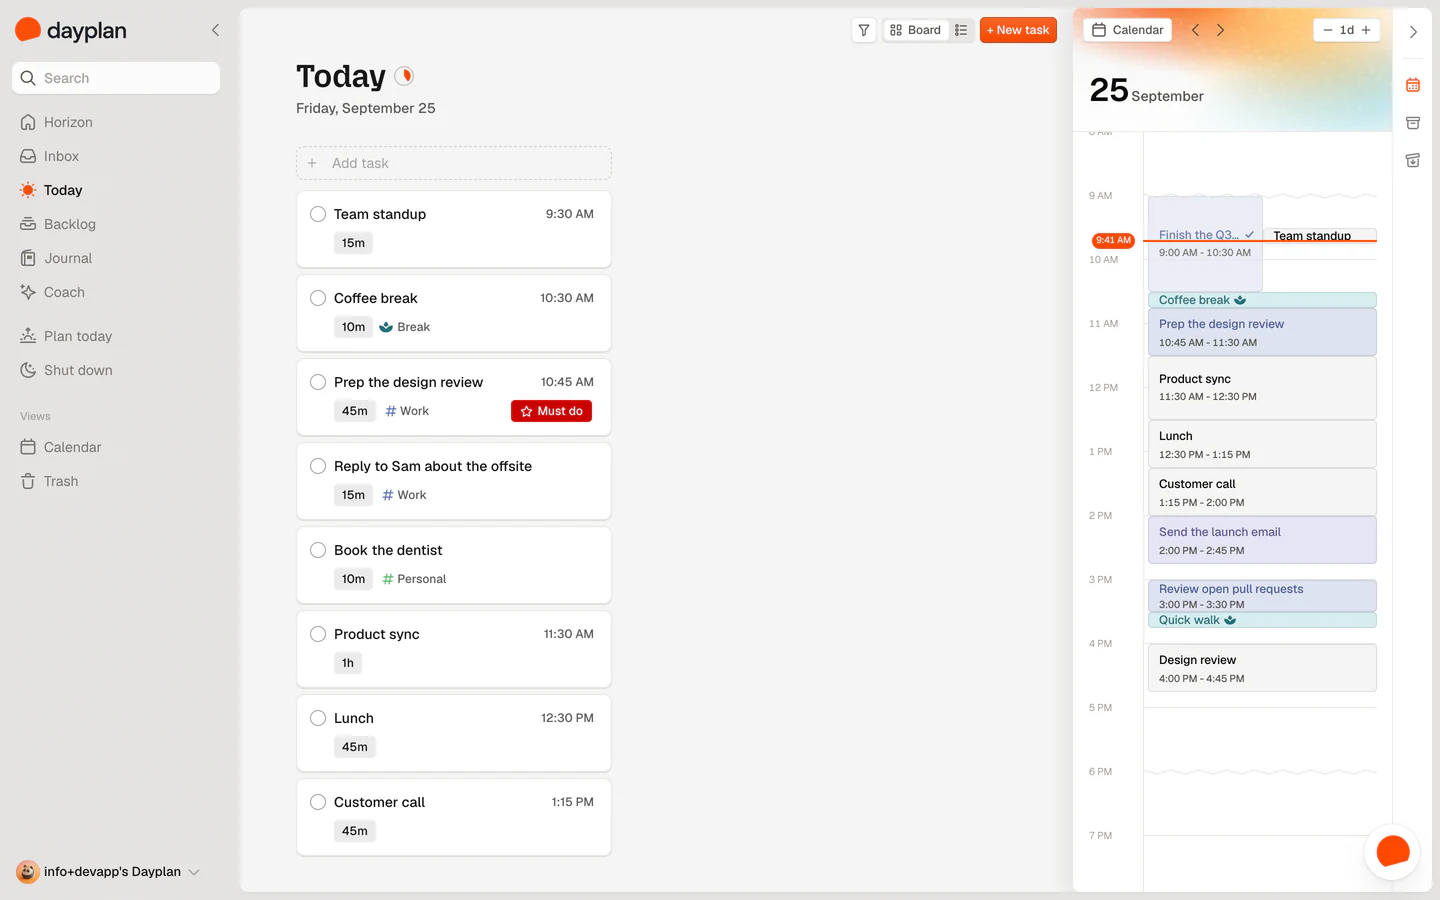Decrease calendar range with minus
The width and height of the screenshot is (1440, 900).
[x=1327, y=30]
